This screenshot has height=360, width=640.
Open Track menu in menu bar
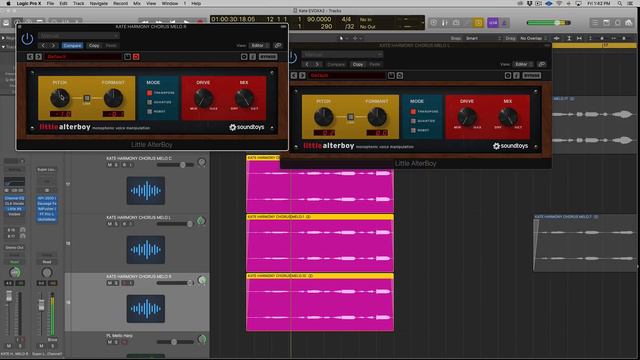coord(78,3)
